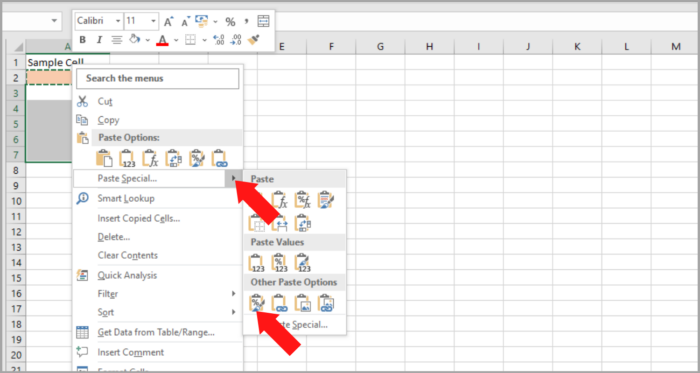Choose Get Data from Table/Range...
Viewport: 700px width, 373px height.
click(158, 332)
